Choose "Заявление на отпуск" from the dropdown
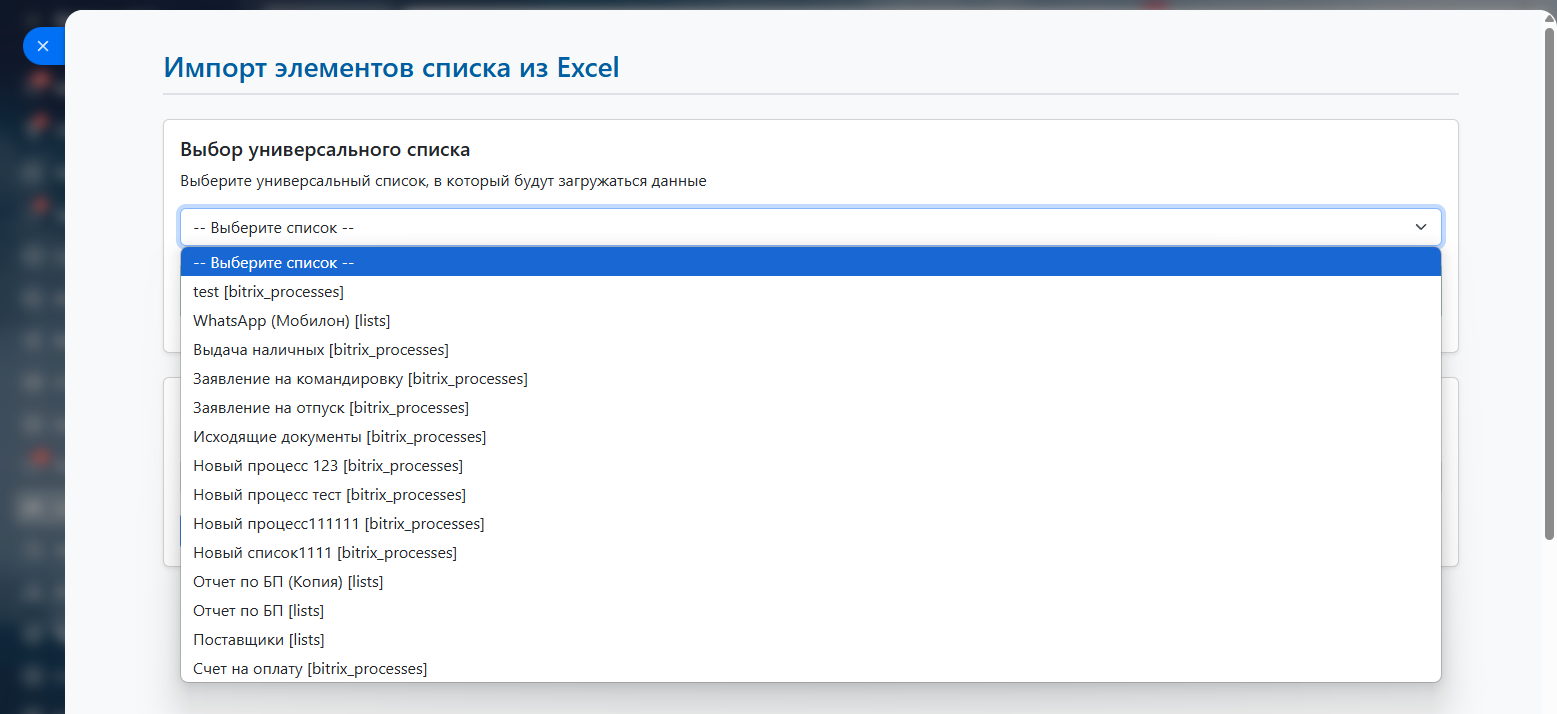This screenshot has height=714, width=1557. [x=330, y=408]
